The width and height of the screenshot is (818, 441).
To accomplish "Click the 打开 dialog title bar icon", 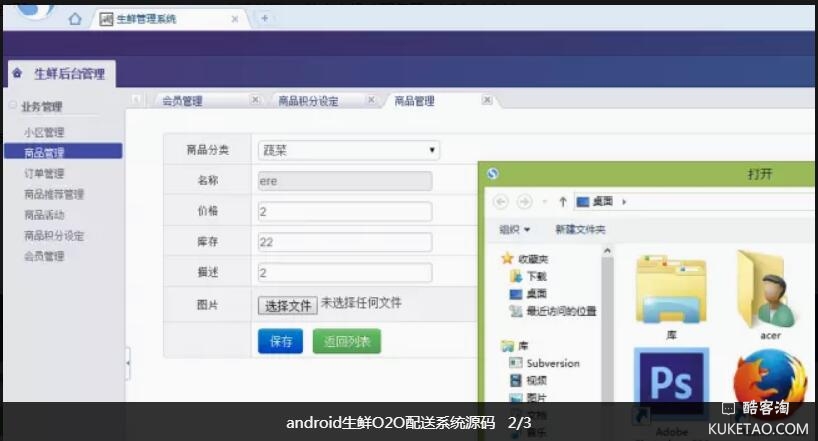I will click(x=492, y=174).
